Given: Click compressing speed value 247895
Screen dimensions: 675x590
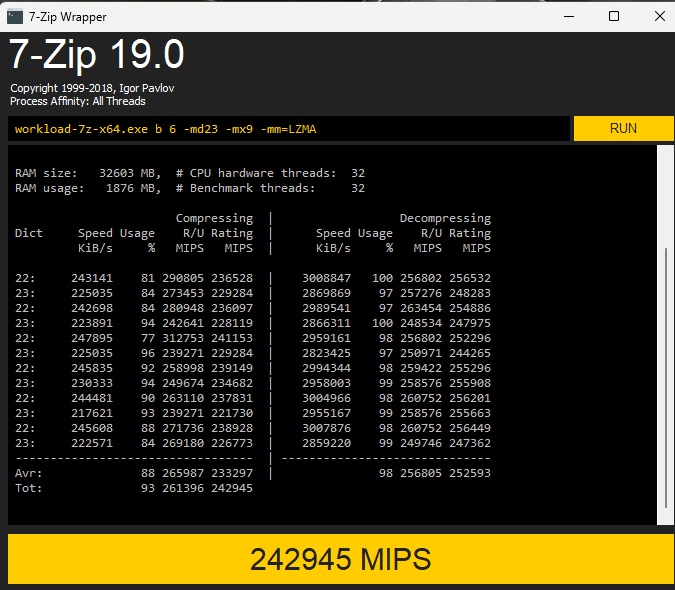Looking at the screenshot, I should click(x=92, y=338).
